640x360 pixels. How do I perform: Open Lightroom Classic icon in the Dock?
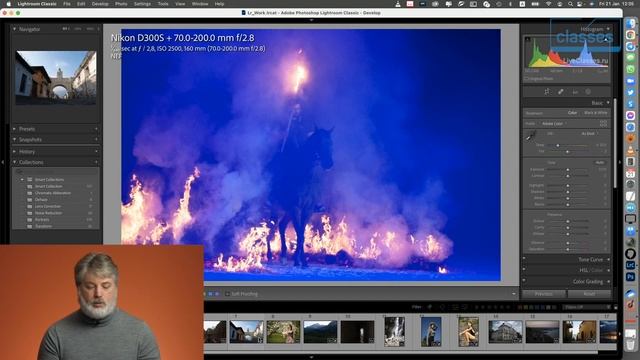[631, 265]
